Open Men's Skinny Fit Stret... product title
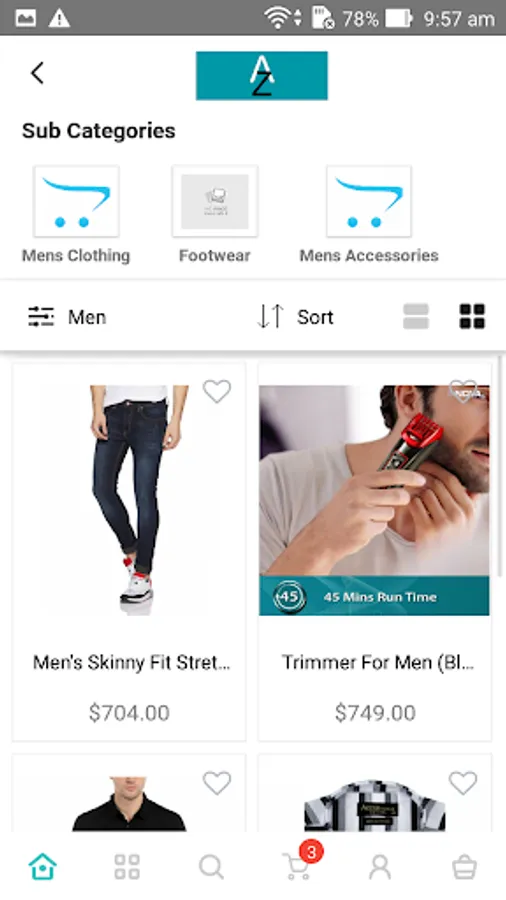The height and width of the screenshot is (900, 506). (131, 662)
